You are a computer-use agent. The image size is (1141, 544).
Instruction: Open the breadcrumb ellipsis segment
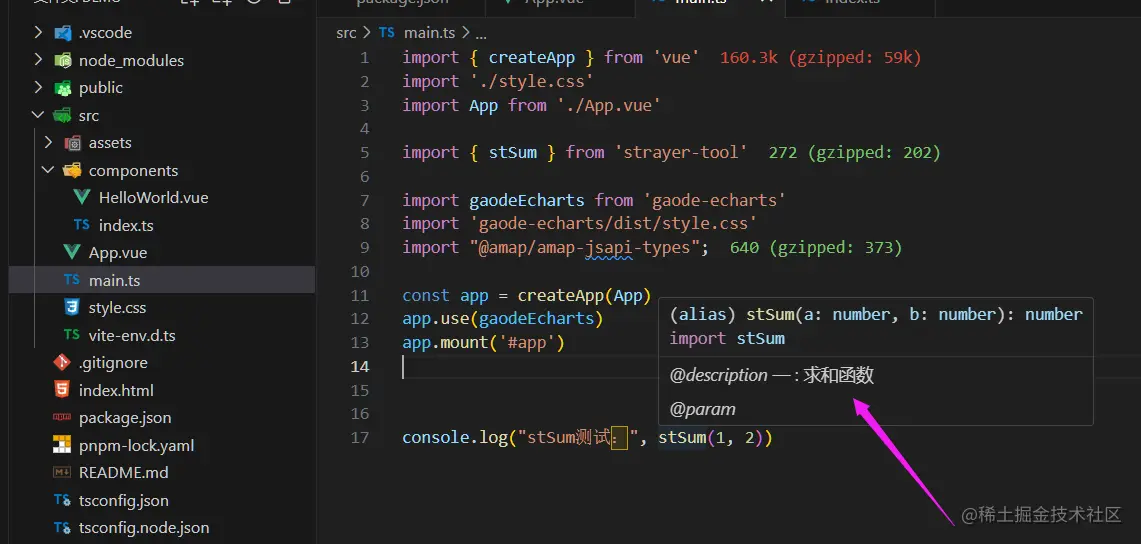pos(480,33)
